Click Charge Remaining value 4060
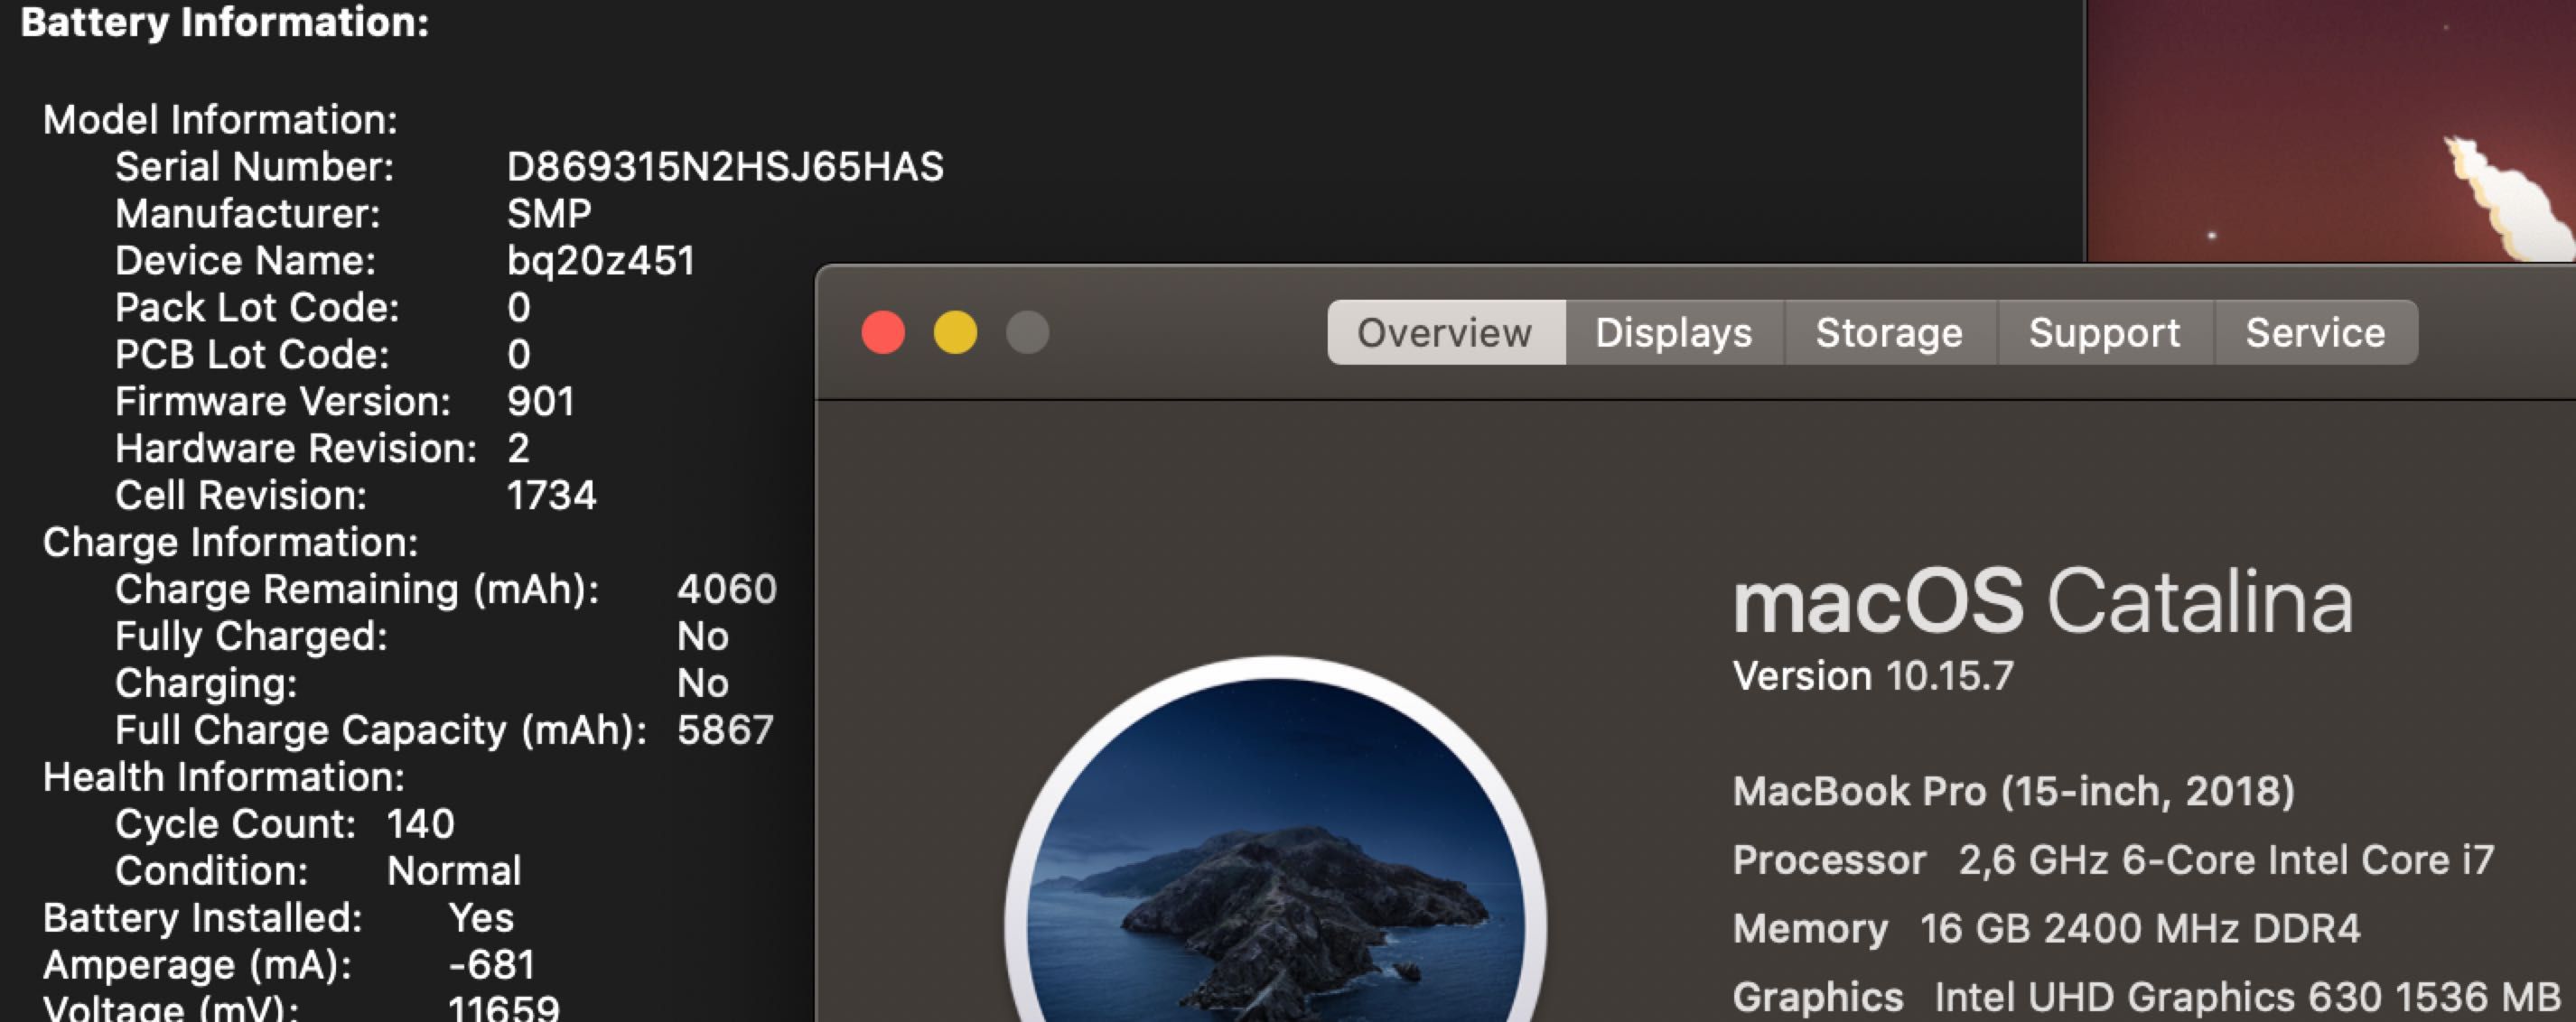 pyautogui.click(x=727, y=589)
